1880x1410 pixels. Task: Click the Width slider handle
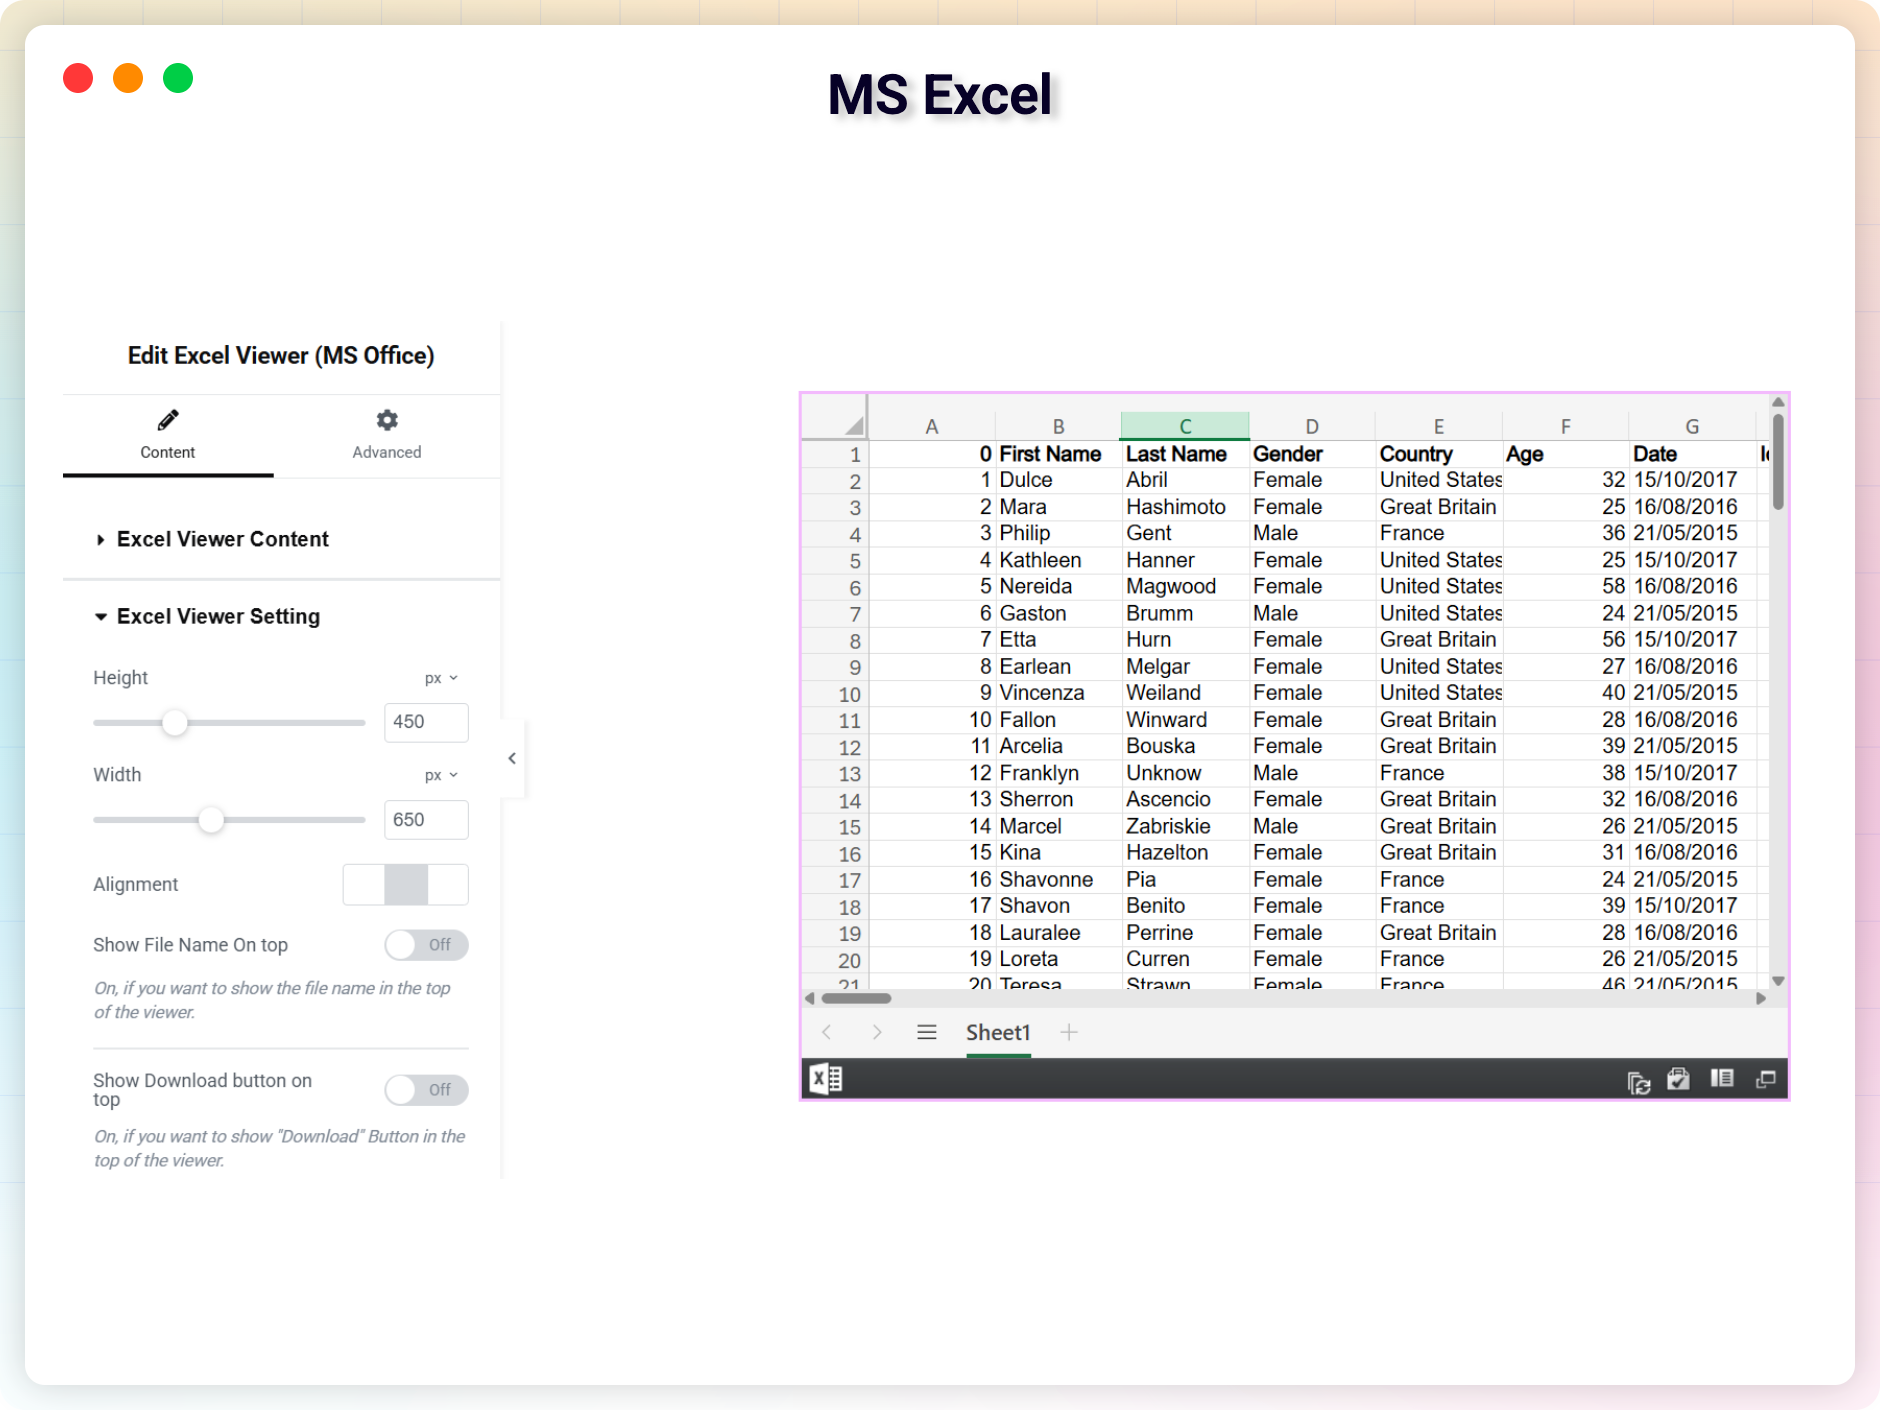pyautogui.click(x=211, y=820)
